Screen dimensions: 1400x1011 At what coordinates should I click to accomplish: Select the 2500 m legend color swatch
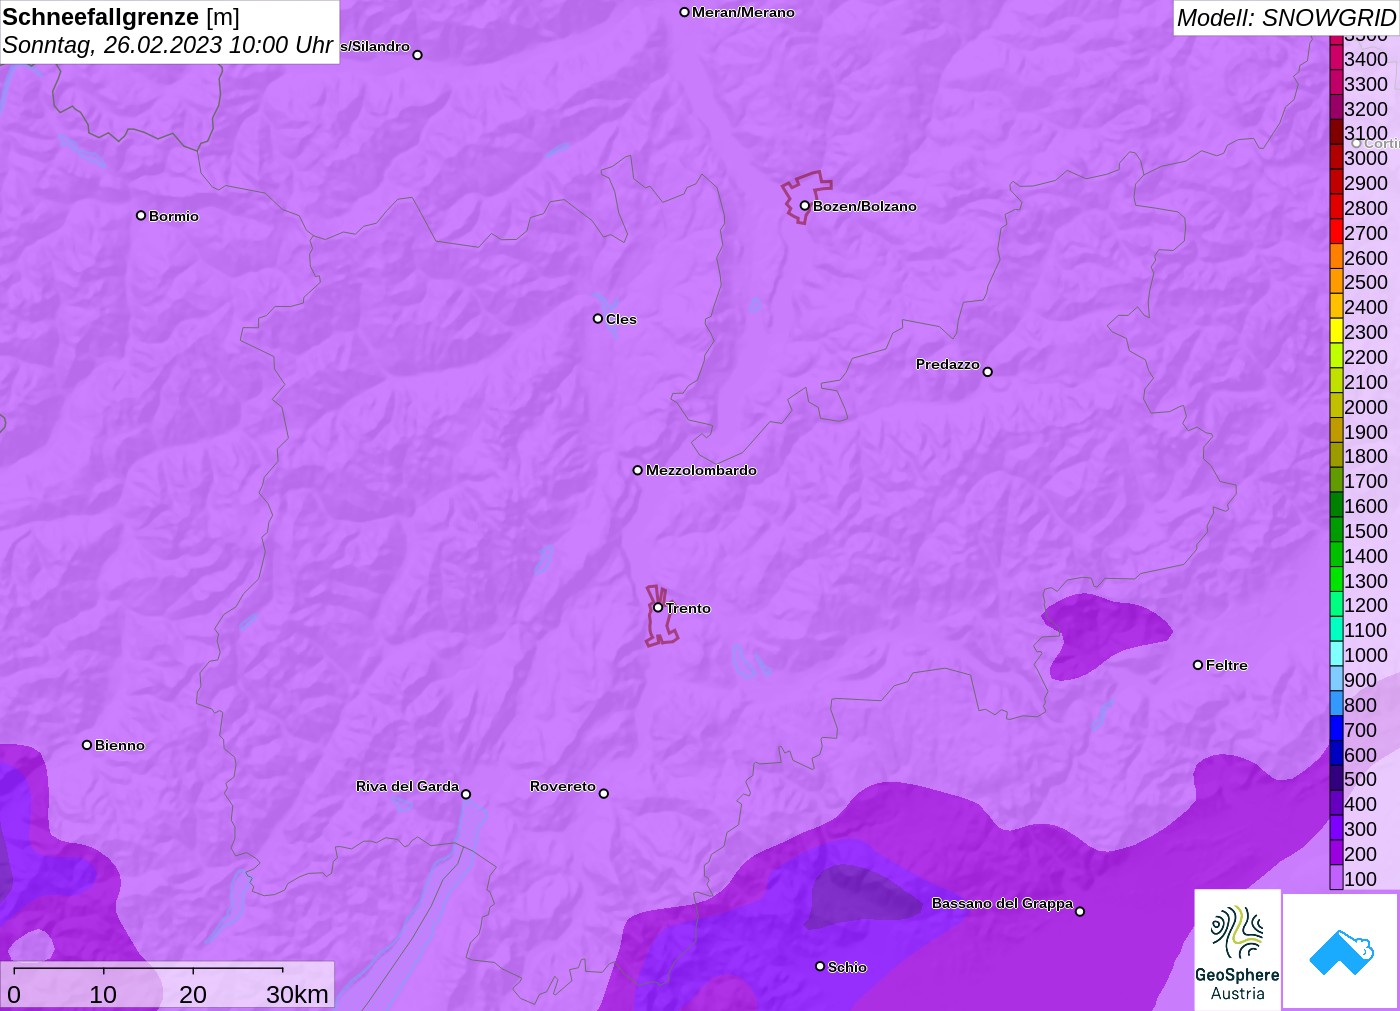pyautogui.click(x=1336, y=281)
